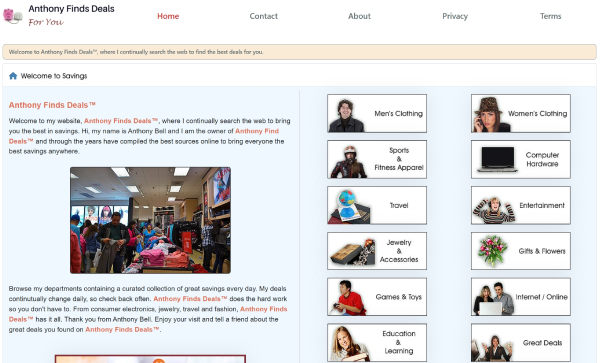
Task: Open the Men's Clothing category tile
Action: tap(377, 114)
